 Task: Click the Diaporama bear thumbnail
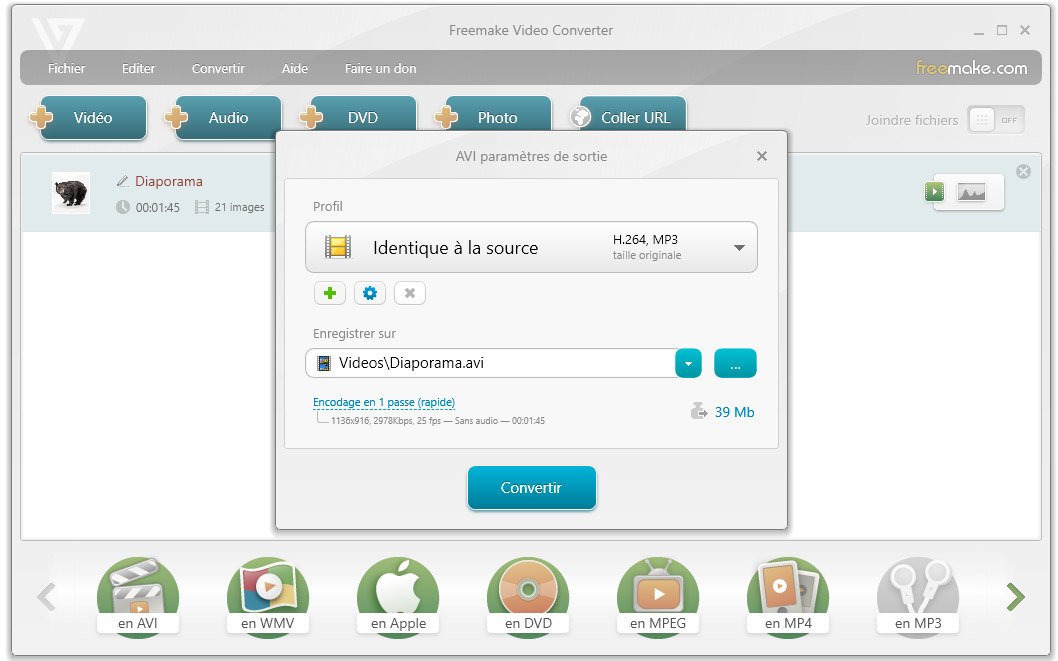click(x=71, y=193)
